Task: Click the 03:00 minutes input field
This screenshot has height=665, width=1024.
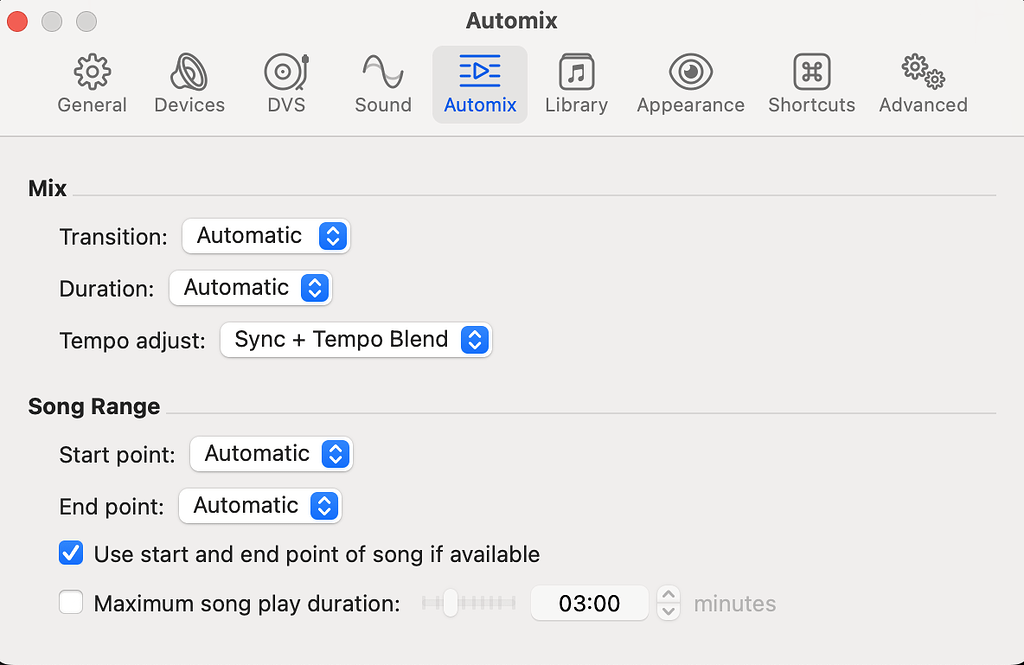Action: (590, 603)
